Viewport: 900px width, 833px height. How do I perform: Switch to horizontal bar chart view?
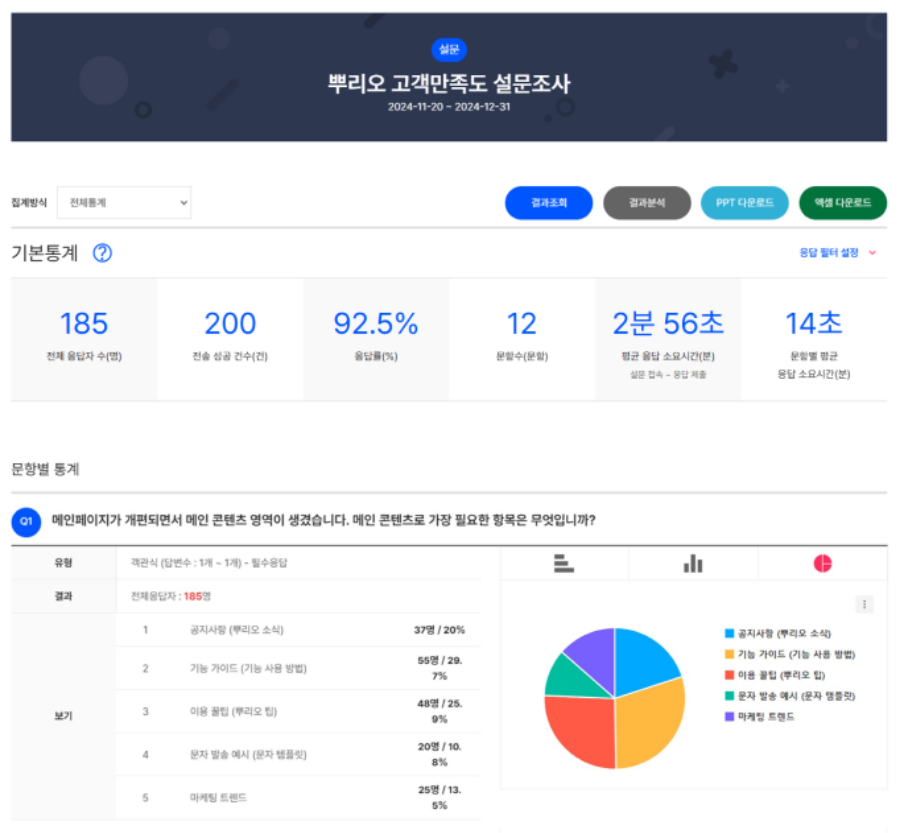(564, 563)
